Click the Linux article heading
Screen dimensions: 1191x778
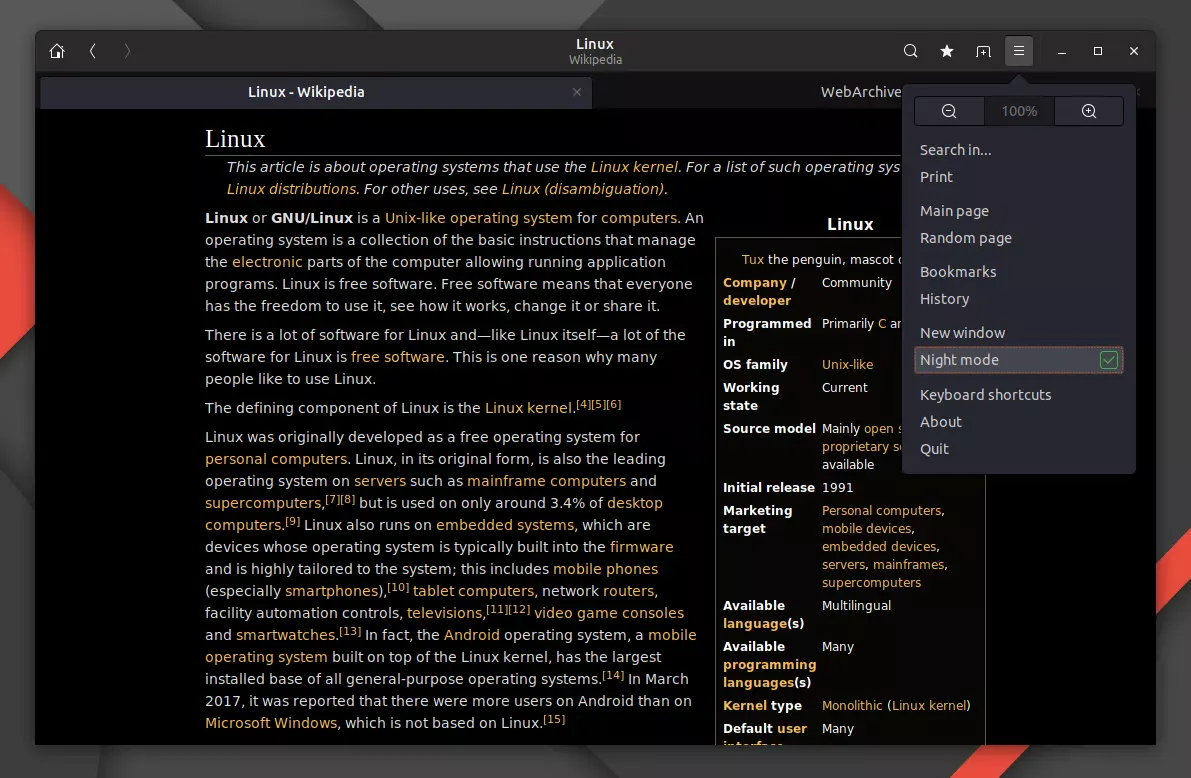(x=235, y=139)
